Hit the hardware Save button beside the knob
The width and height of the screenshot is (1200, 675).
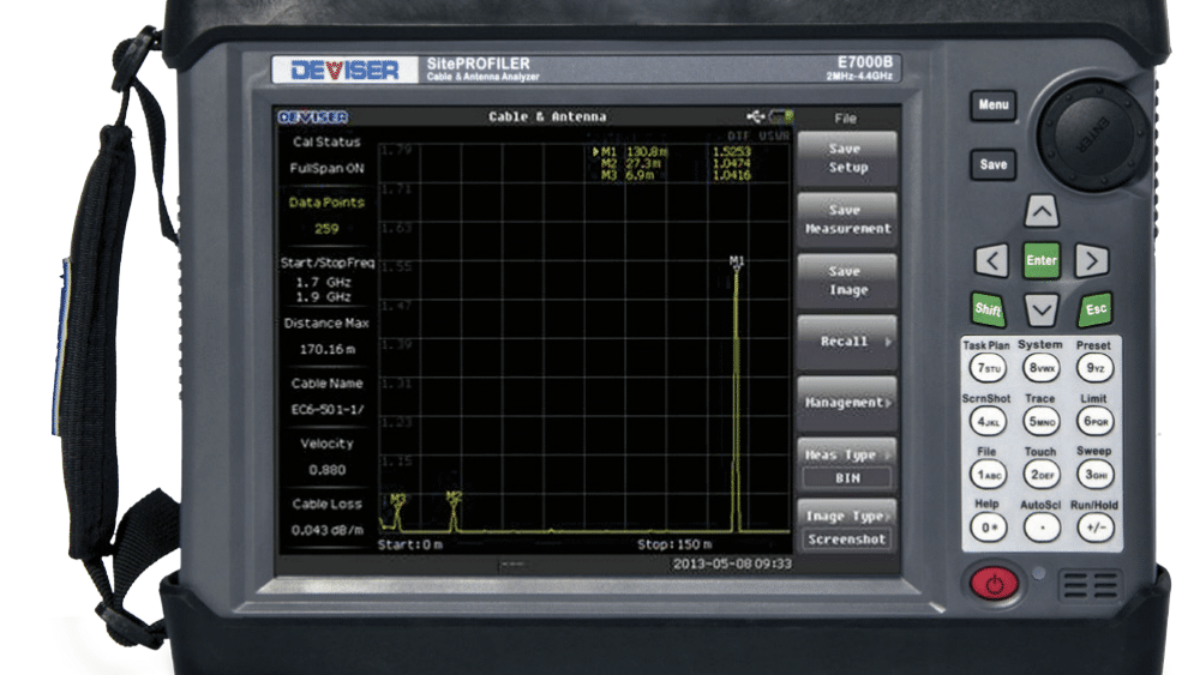coord(993,164)
